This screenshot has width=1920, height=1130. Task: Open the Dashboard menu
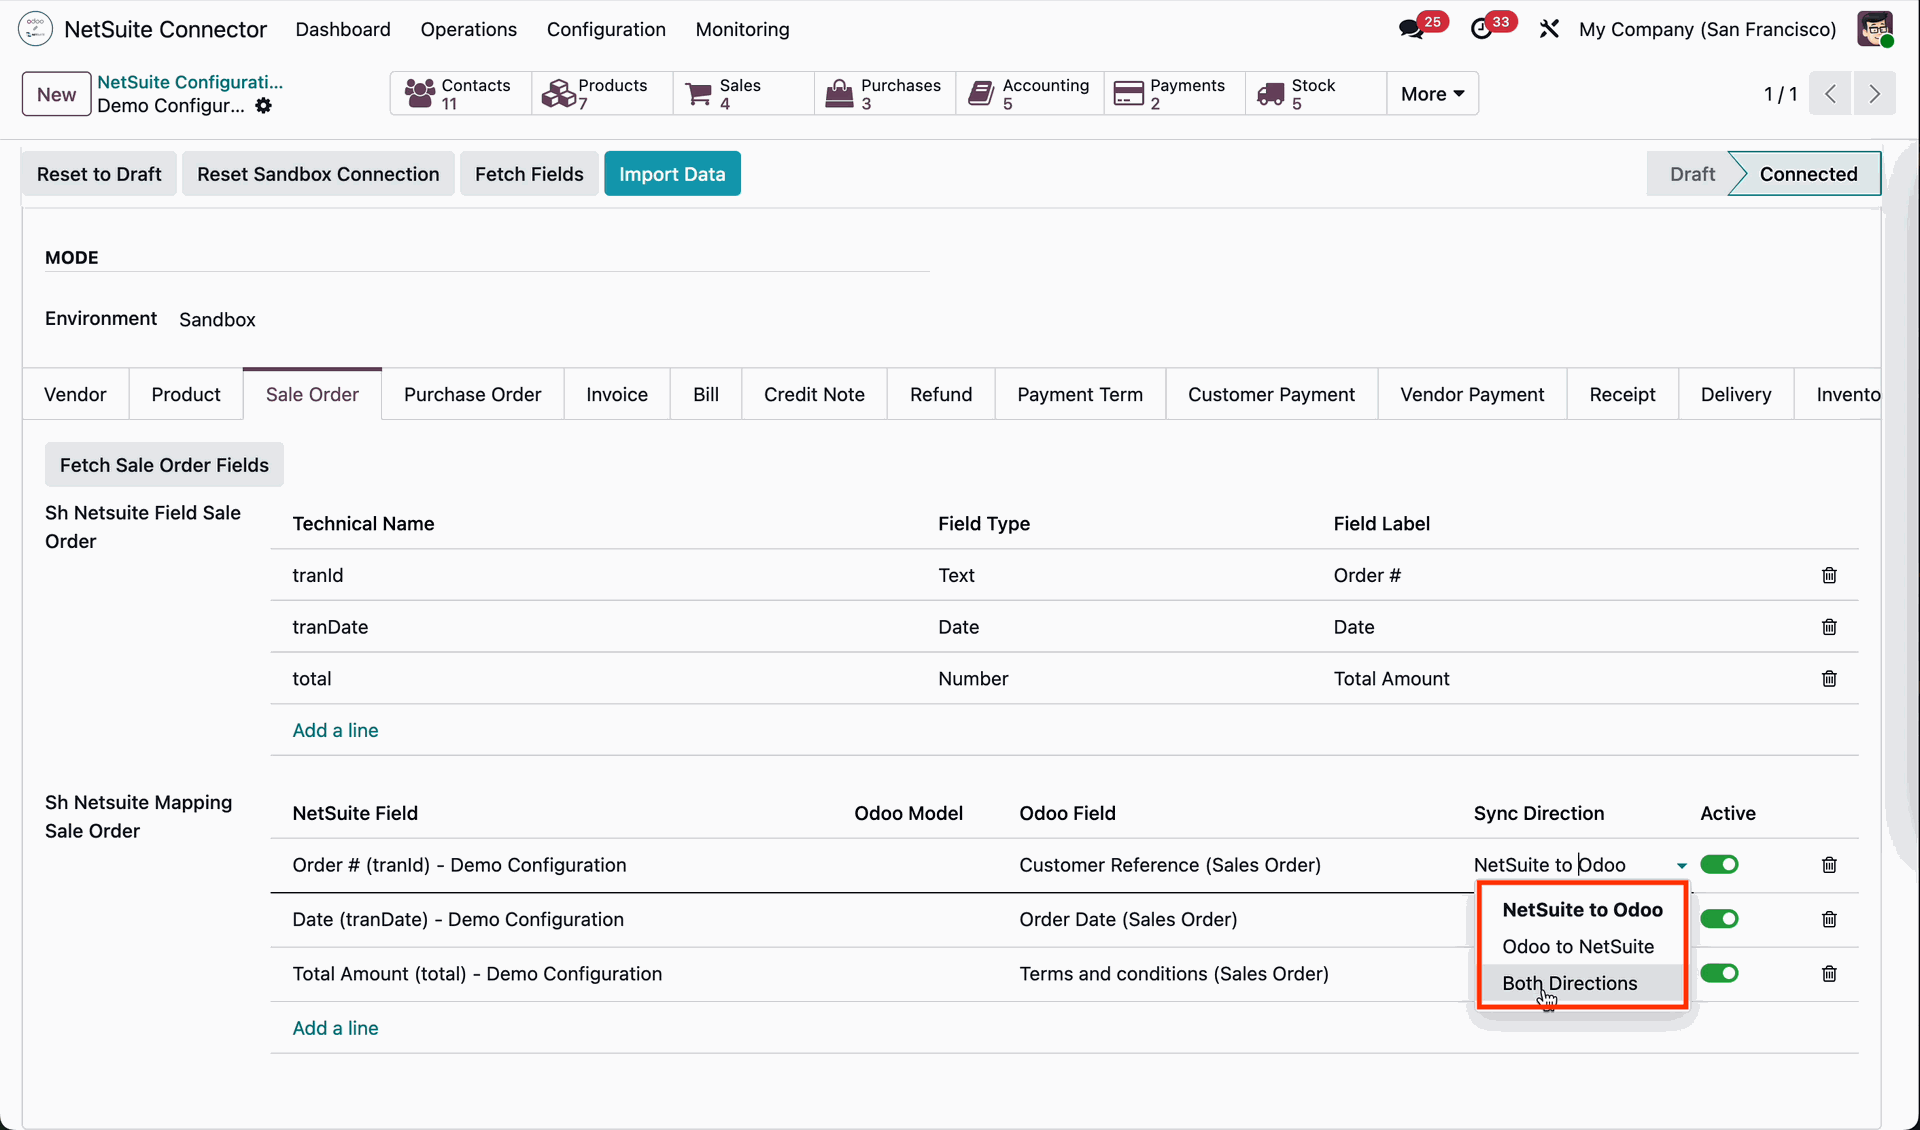(x=343, y=29)
